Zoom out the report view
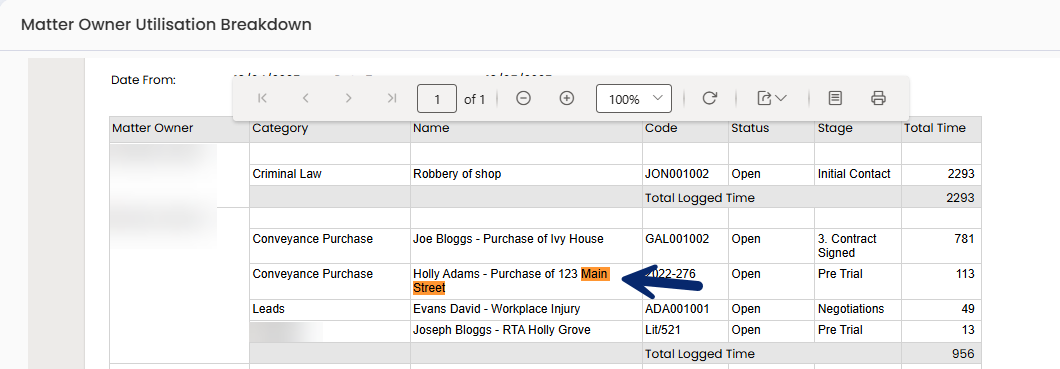 523,99
